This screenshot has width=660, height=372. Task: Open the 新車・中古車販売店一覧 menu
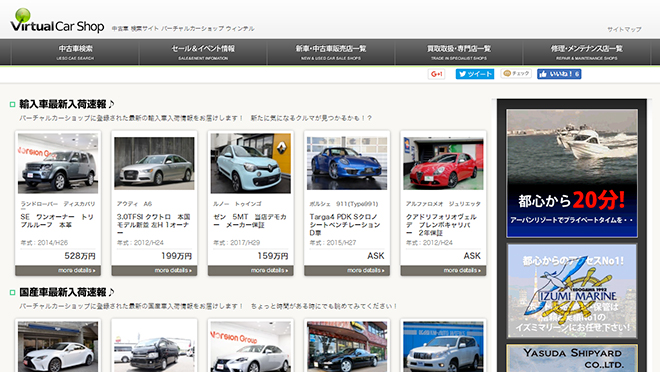pos(331,52)
